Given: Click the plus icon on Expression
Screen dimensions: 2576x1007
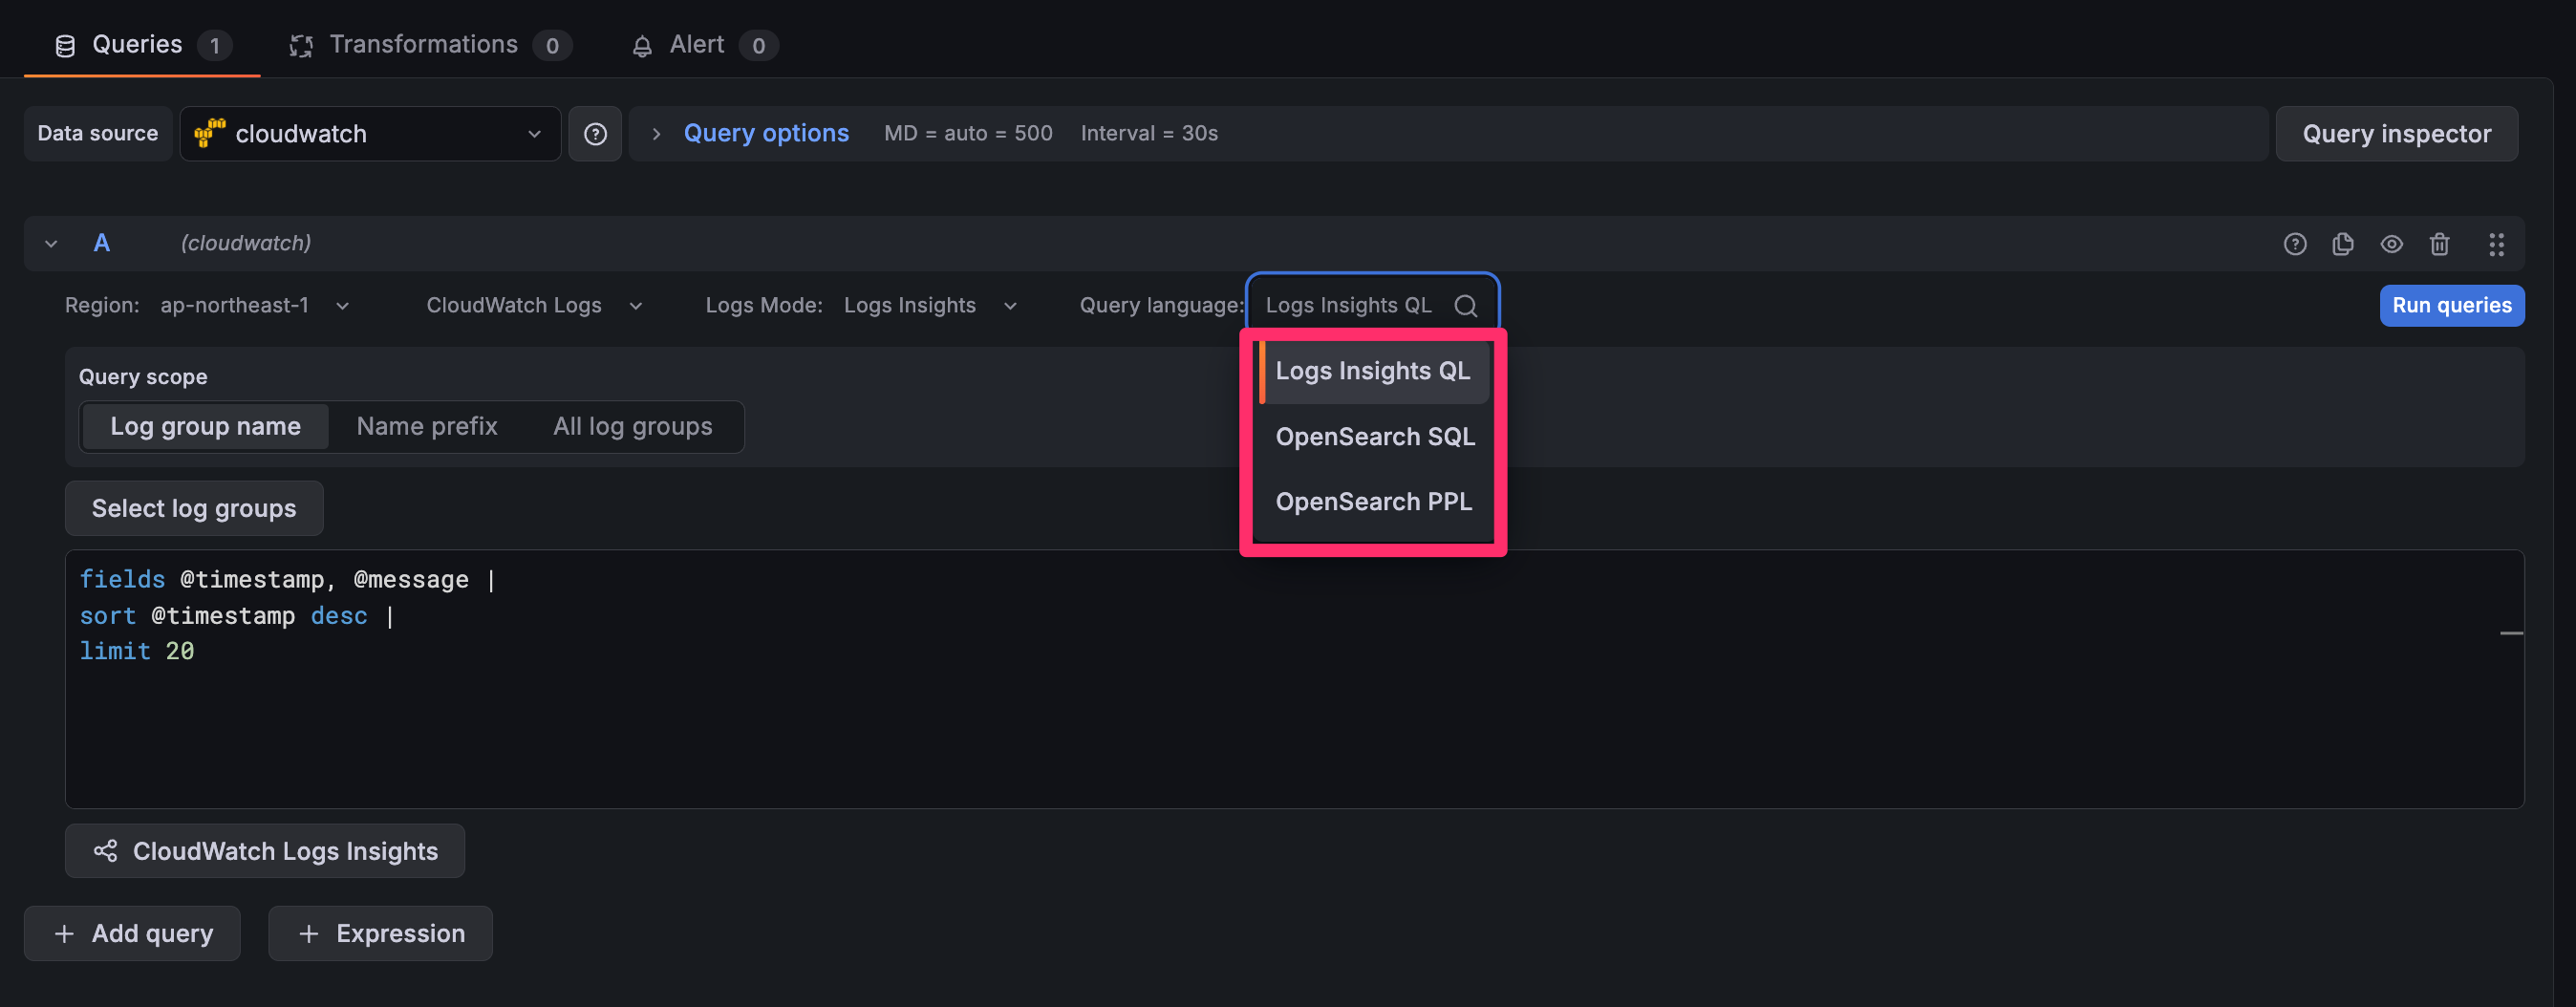Looking at the screenshot, I should [309, 934].
